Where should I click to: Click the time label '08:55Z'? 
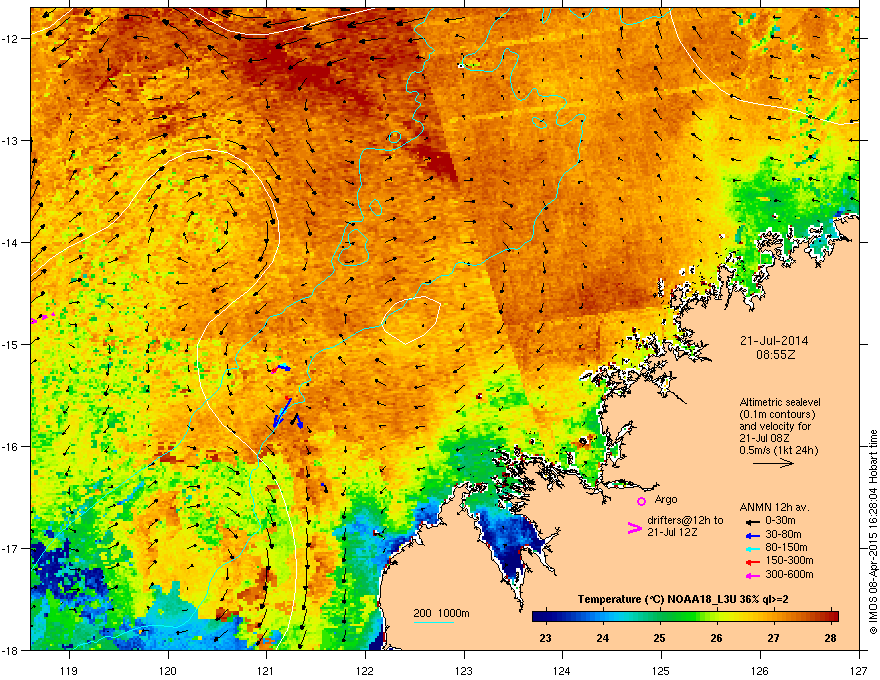[x=776, y=355]
